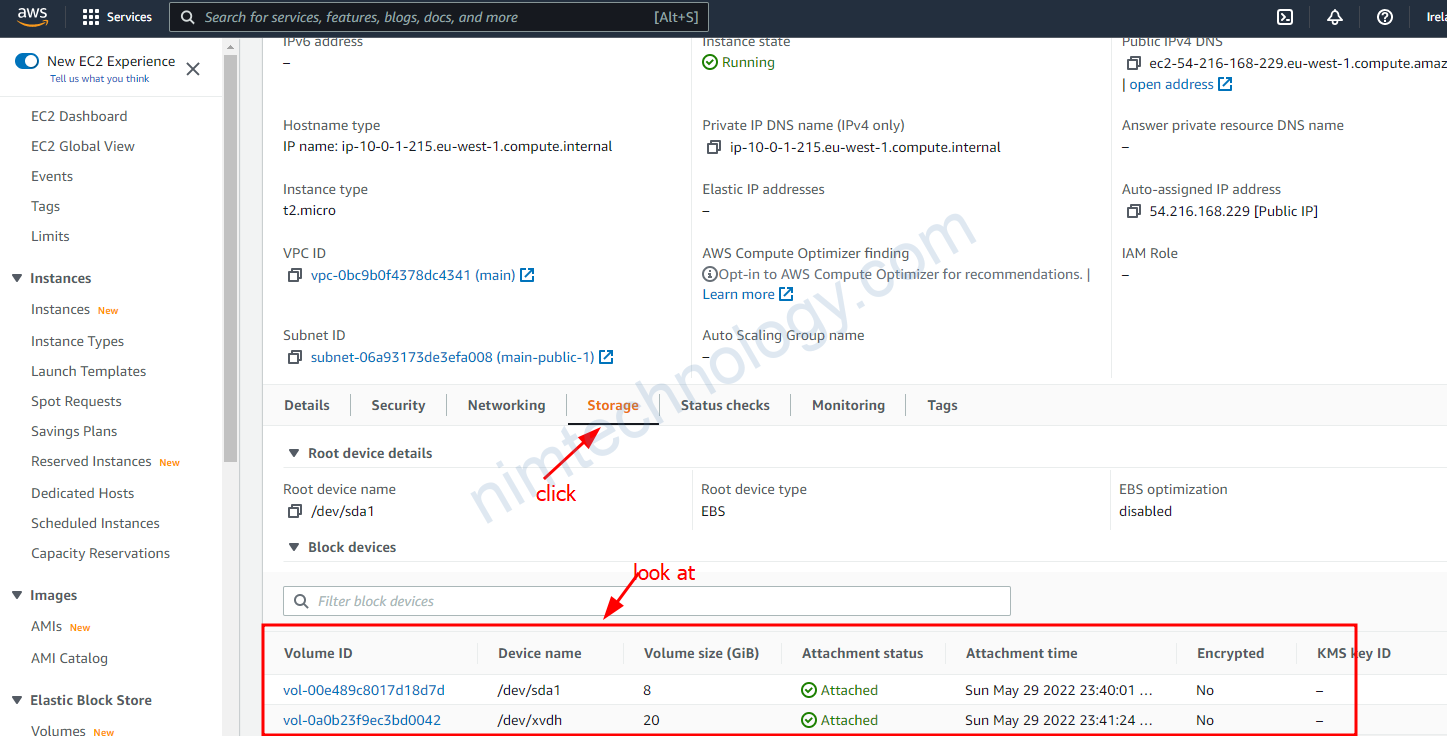Click external link icon beside open address
Screen dimensions: 1447x736
click(1225, 84)
